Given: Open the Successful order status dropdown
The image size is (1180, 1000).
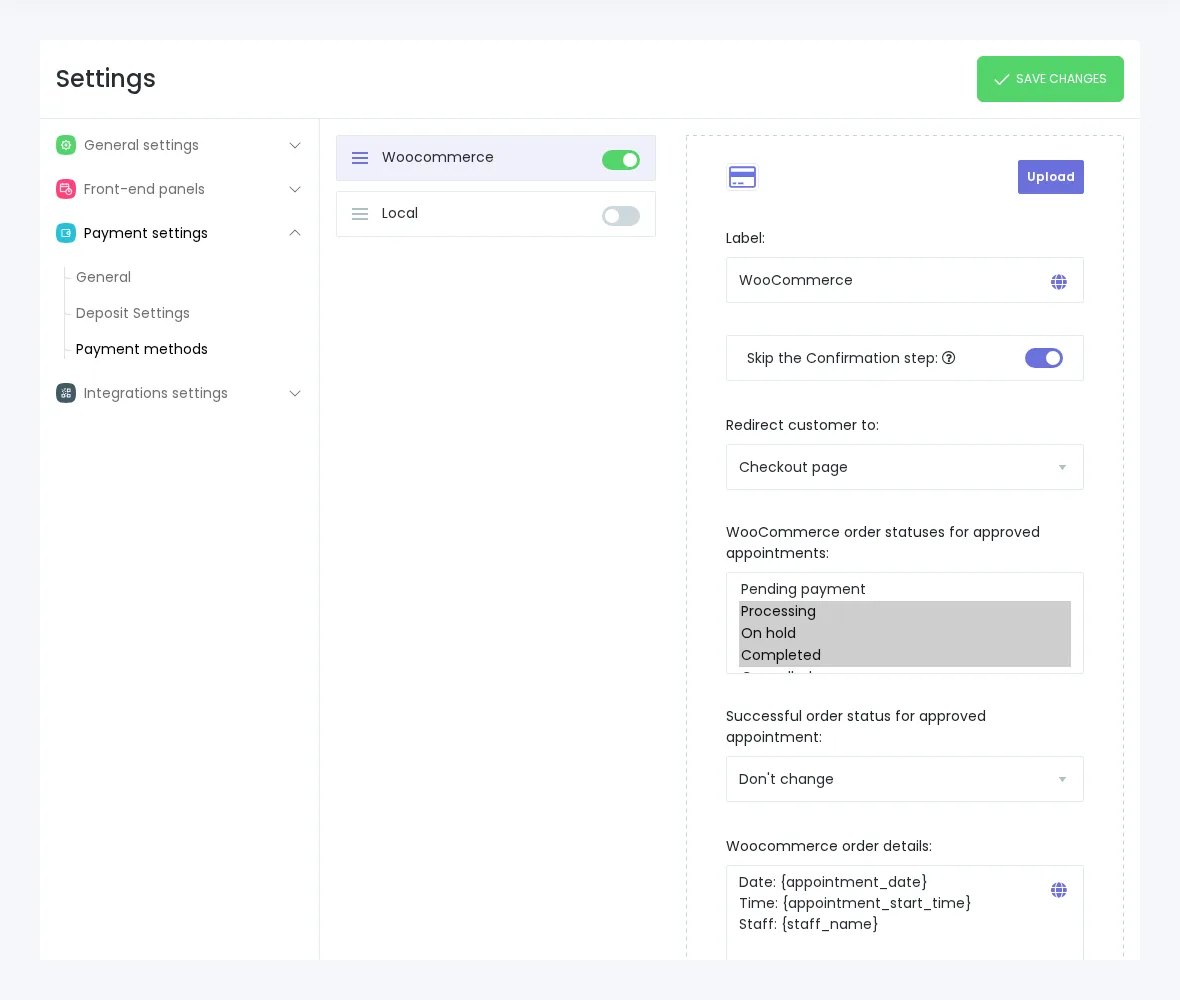Looking at the screenshot, I should (905, 779).
